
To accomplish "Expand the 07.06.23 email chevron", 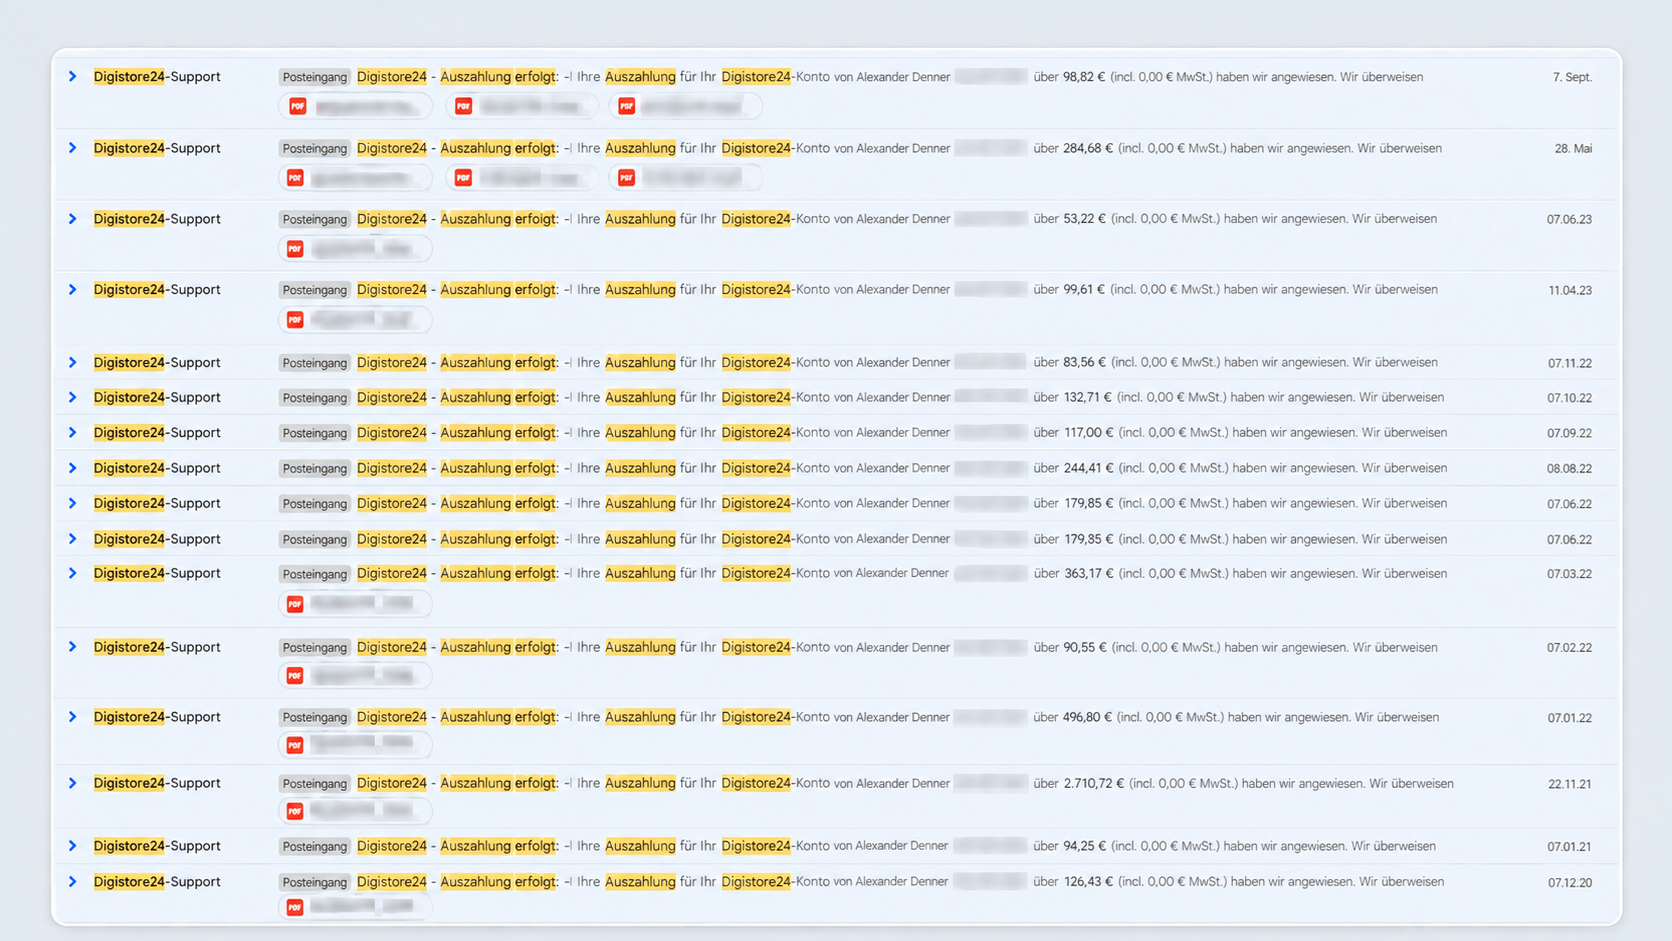I will pos(72,219).
